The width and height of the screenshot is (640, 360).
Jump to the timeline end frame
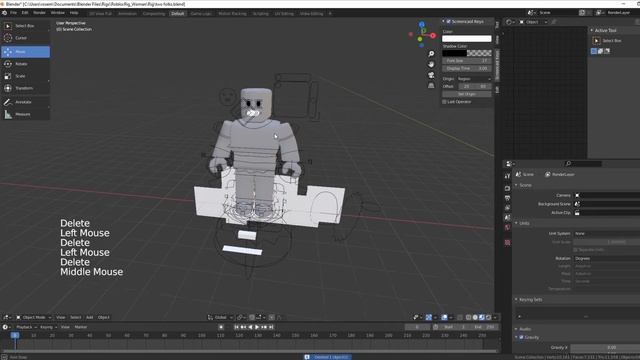(x=271, y=327)
